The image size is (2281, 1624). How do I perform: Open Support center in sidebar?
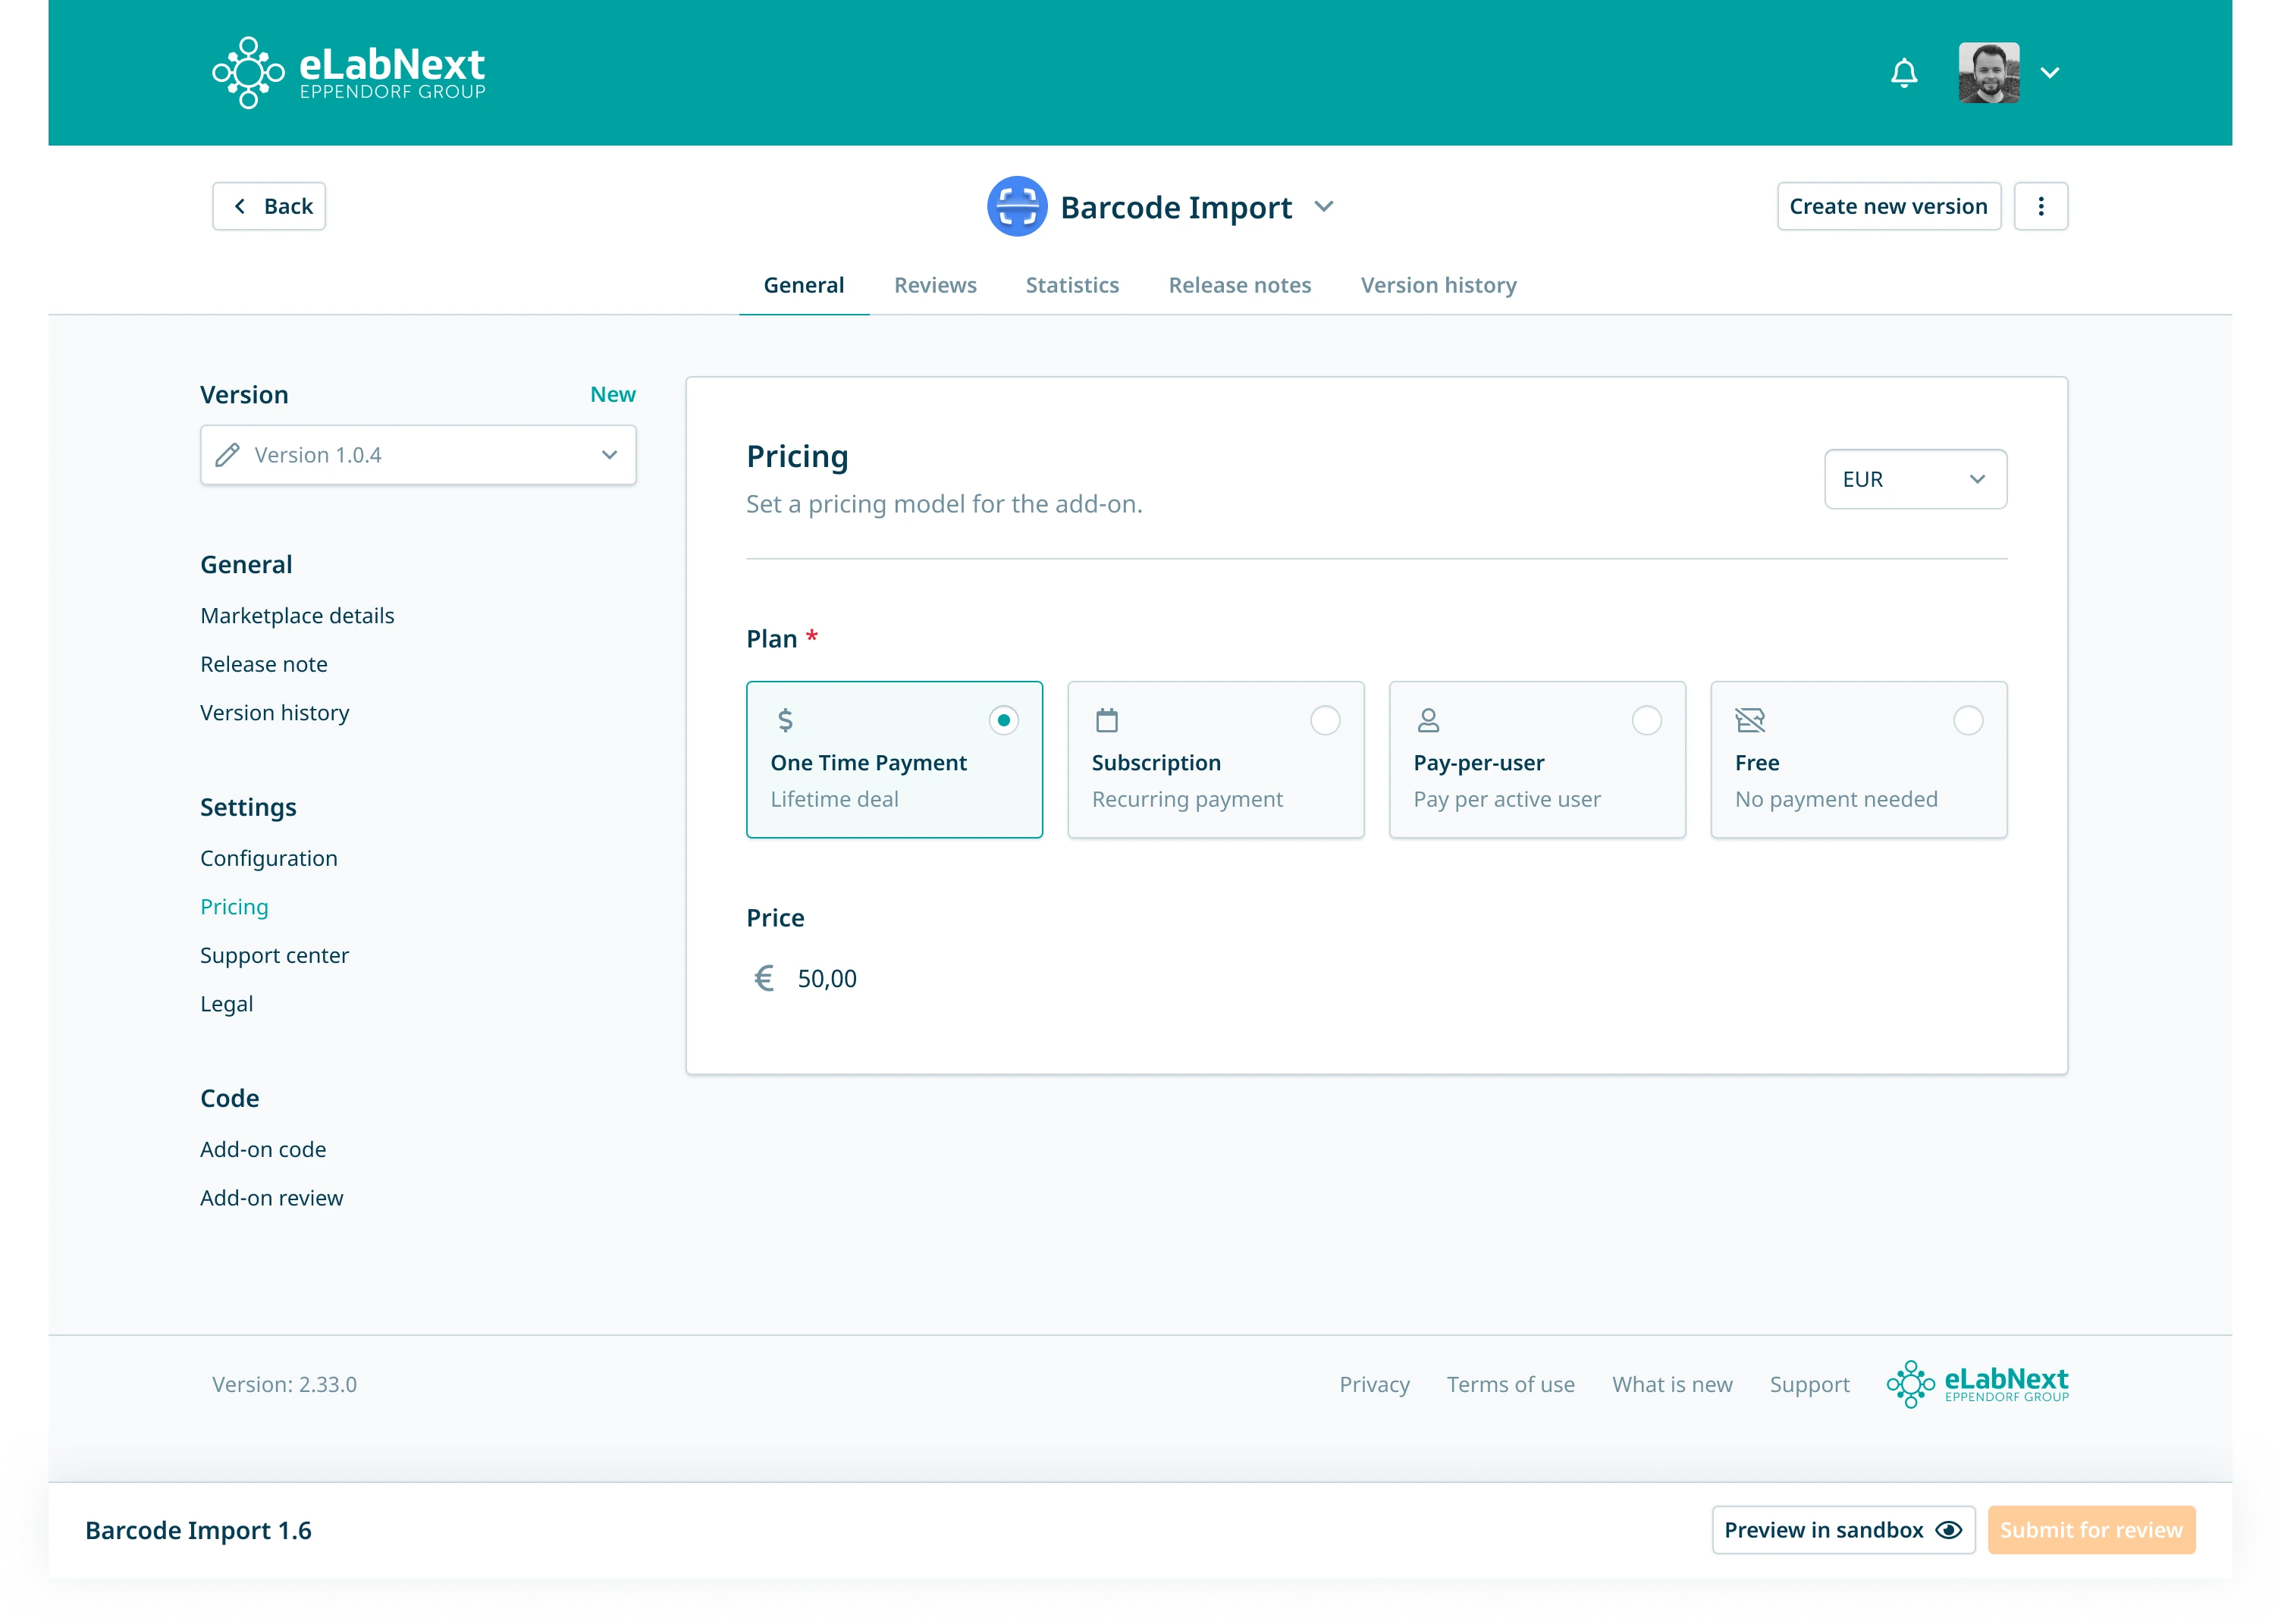point(275,955)
